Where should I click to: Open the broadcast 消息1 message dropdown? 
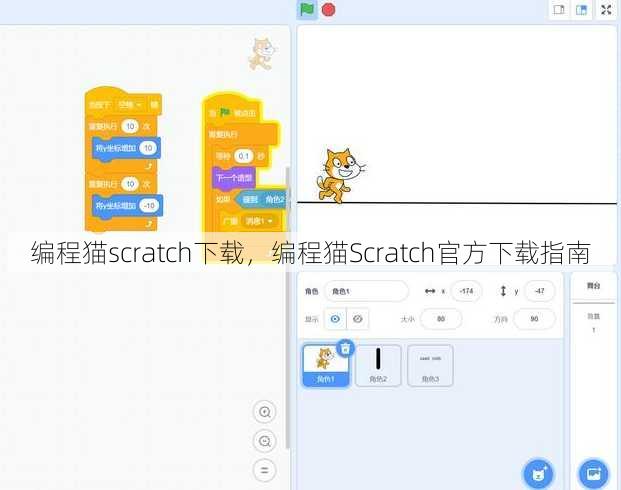coord(259,221)
